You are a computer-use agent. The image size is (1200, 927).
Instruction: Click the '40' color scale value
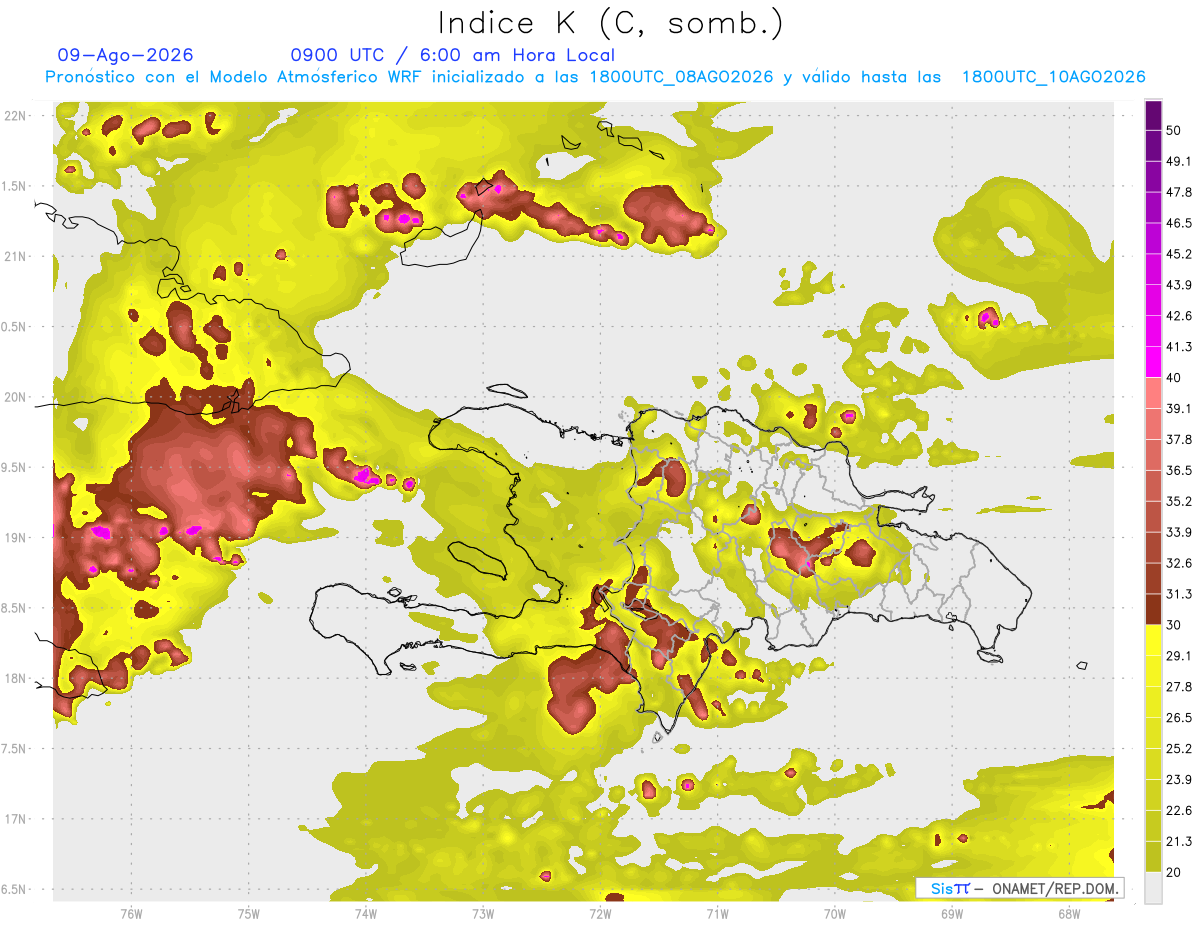tap(1175, 378)
